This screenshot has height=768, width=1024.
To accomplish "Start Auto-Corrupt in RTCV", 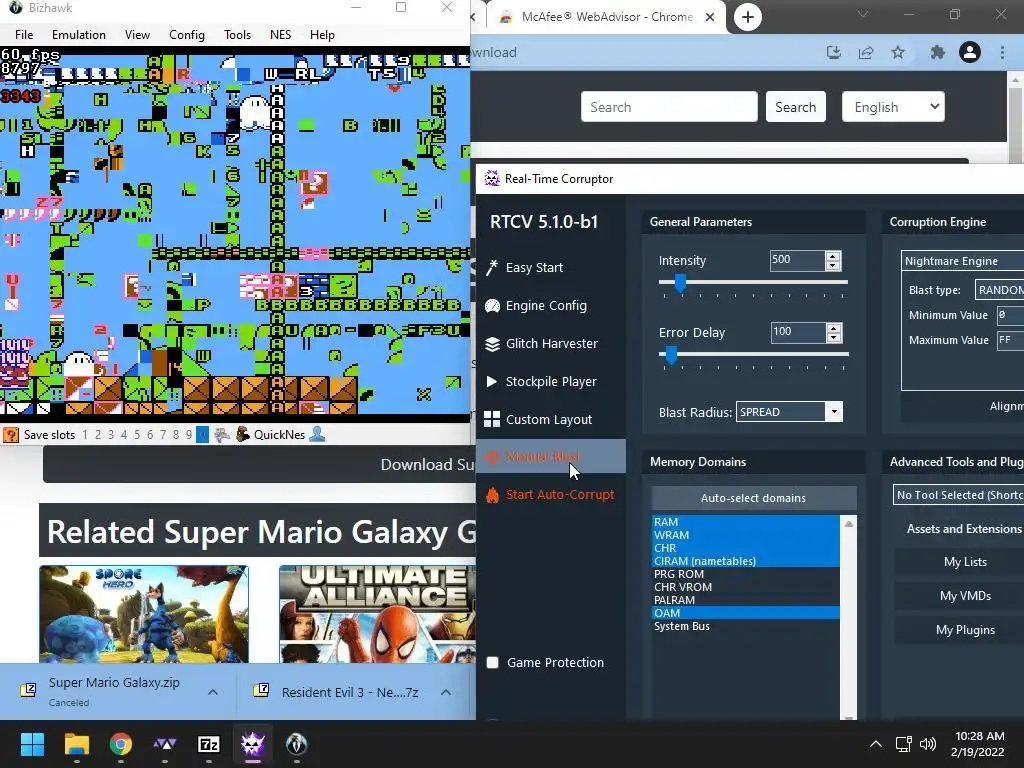I will coord(550,494).
